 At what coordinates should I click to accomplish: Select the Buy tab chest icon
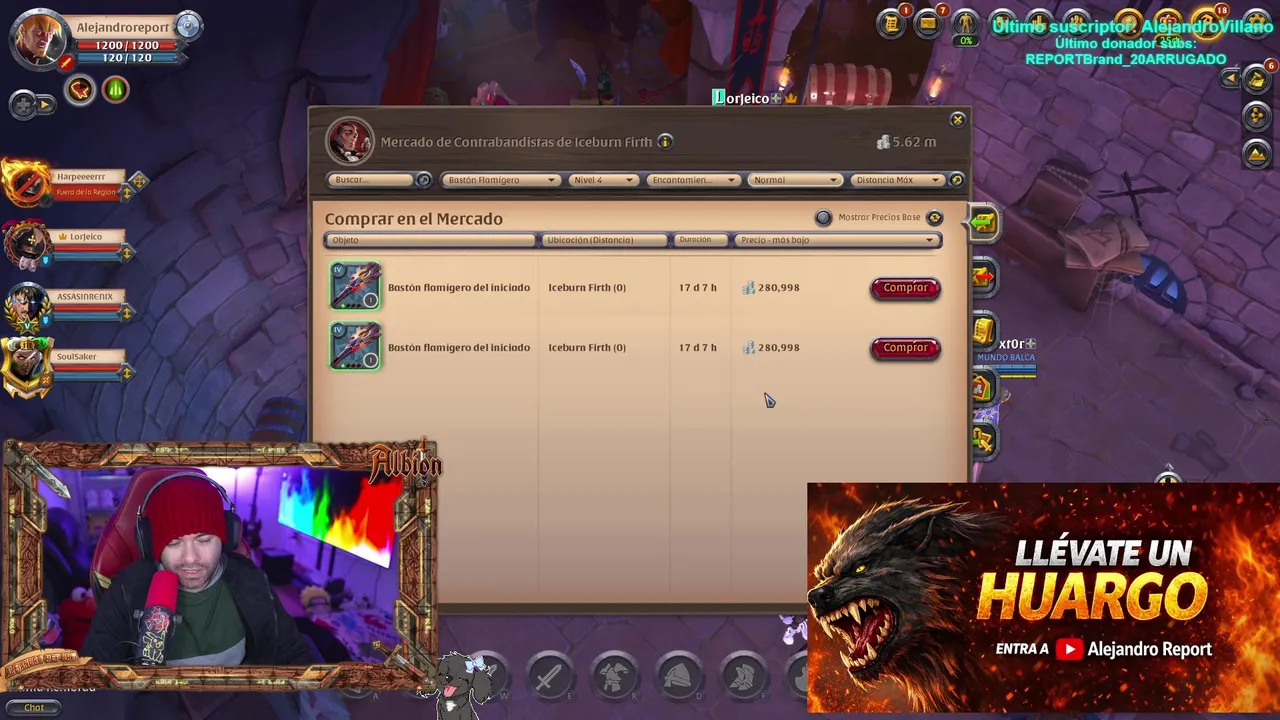pyautogui.click(x=984, y=223)
